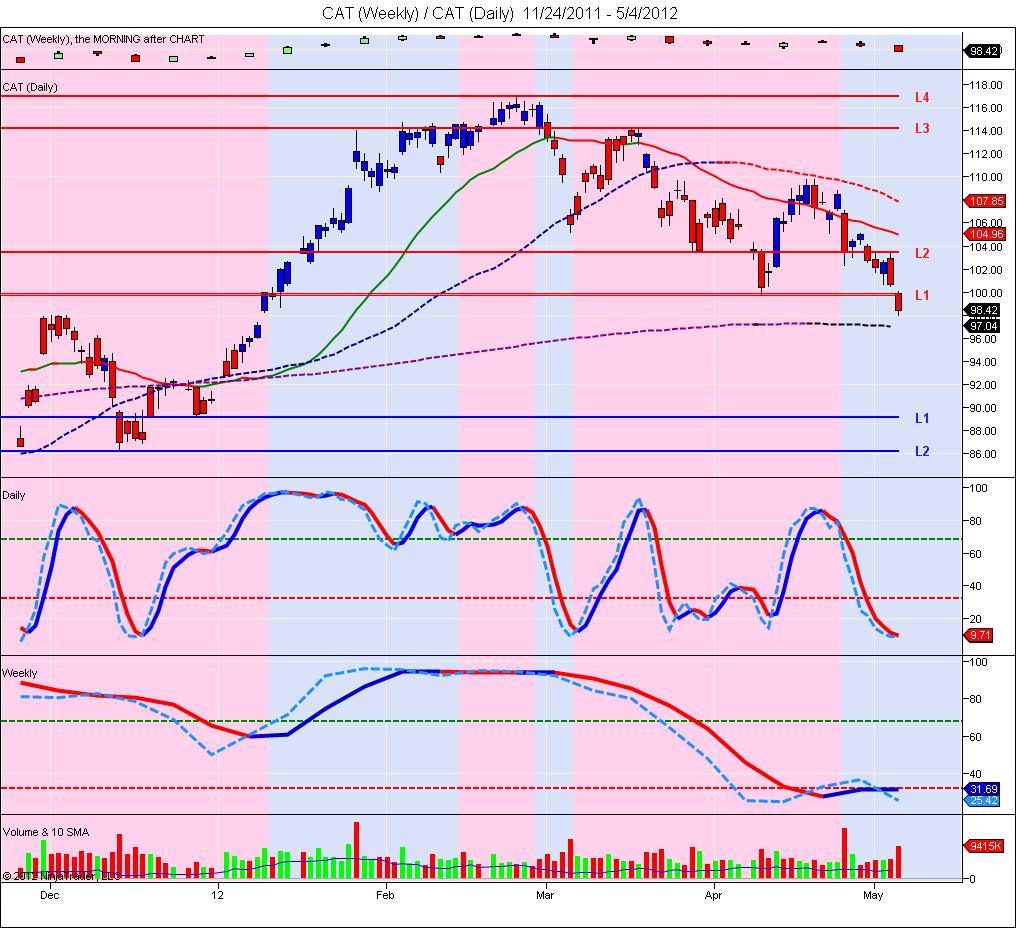Click the 97.04 black price marker
1016x928 pixels.
coord(984,326)
